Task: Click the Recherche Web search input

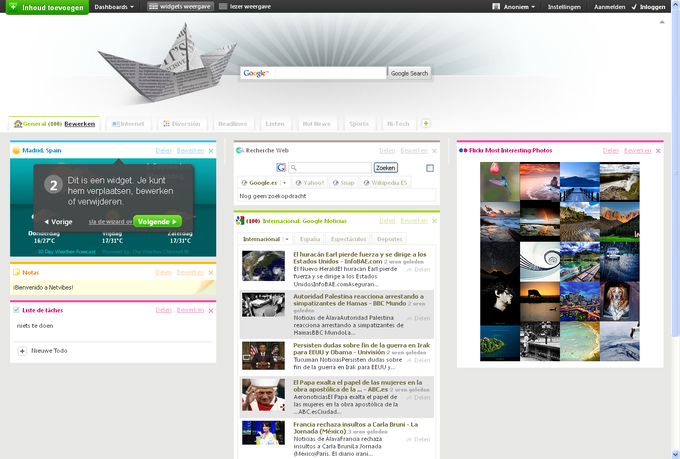Action: click(x=330, y=167)
